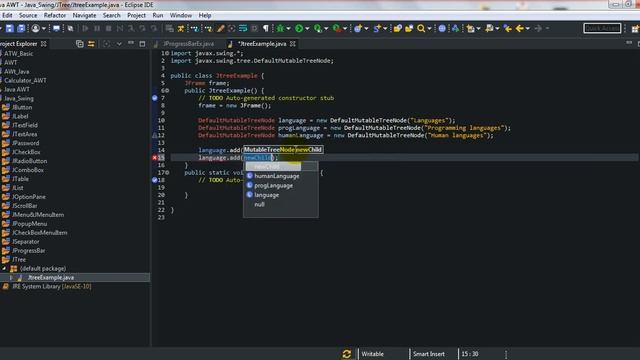
Task: Open Back history dropdown arrow
Action: [x=527, y=29]
